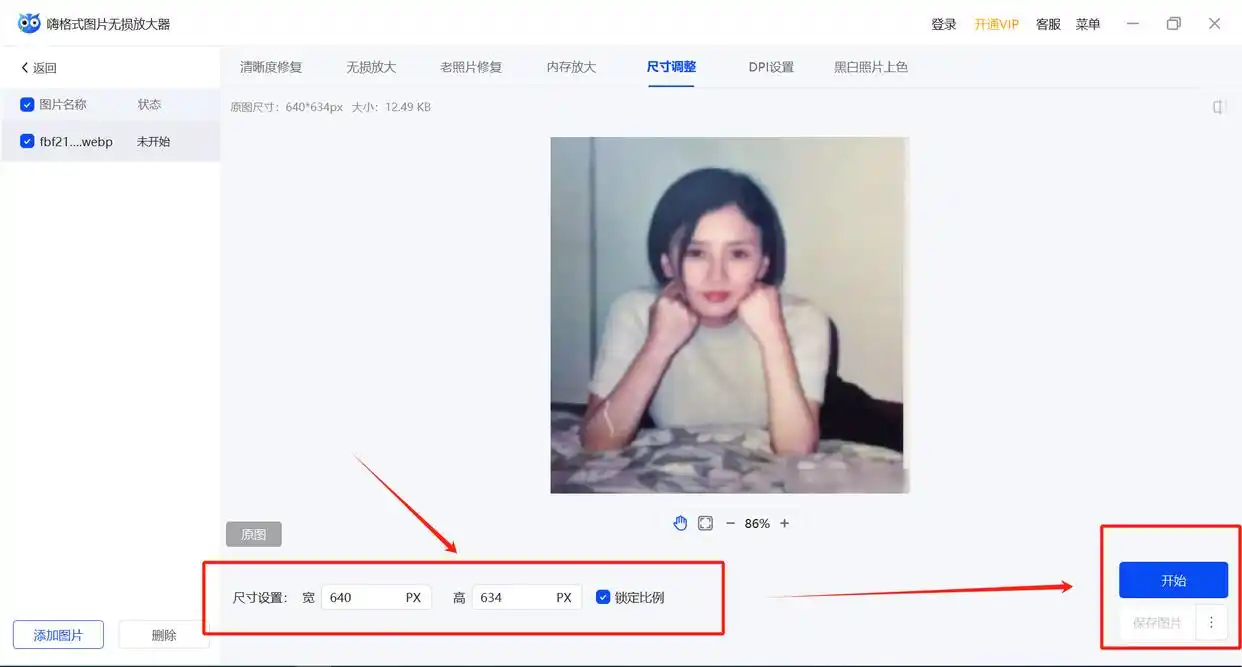Viewport: 1242px width, 667px height.
Task: Click the 保存图片 button
Action: pos(1157,622)
